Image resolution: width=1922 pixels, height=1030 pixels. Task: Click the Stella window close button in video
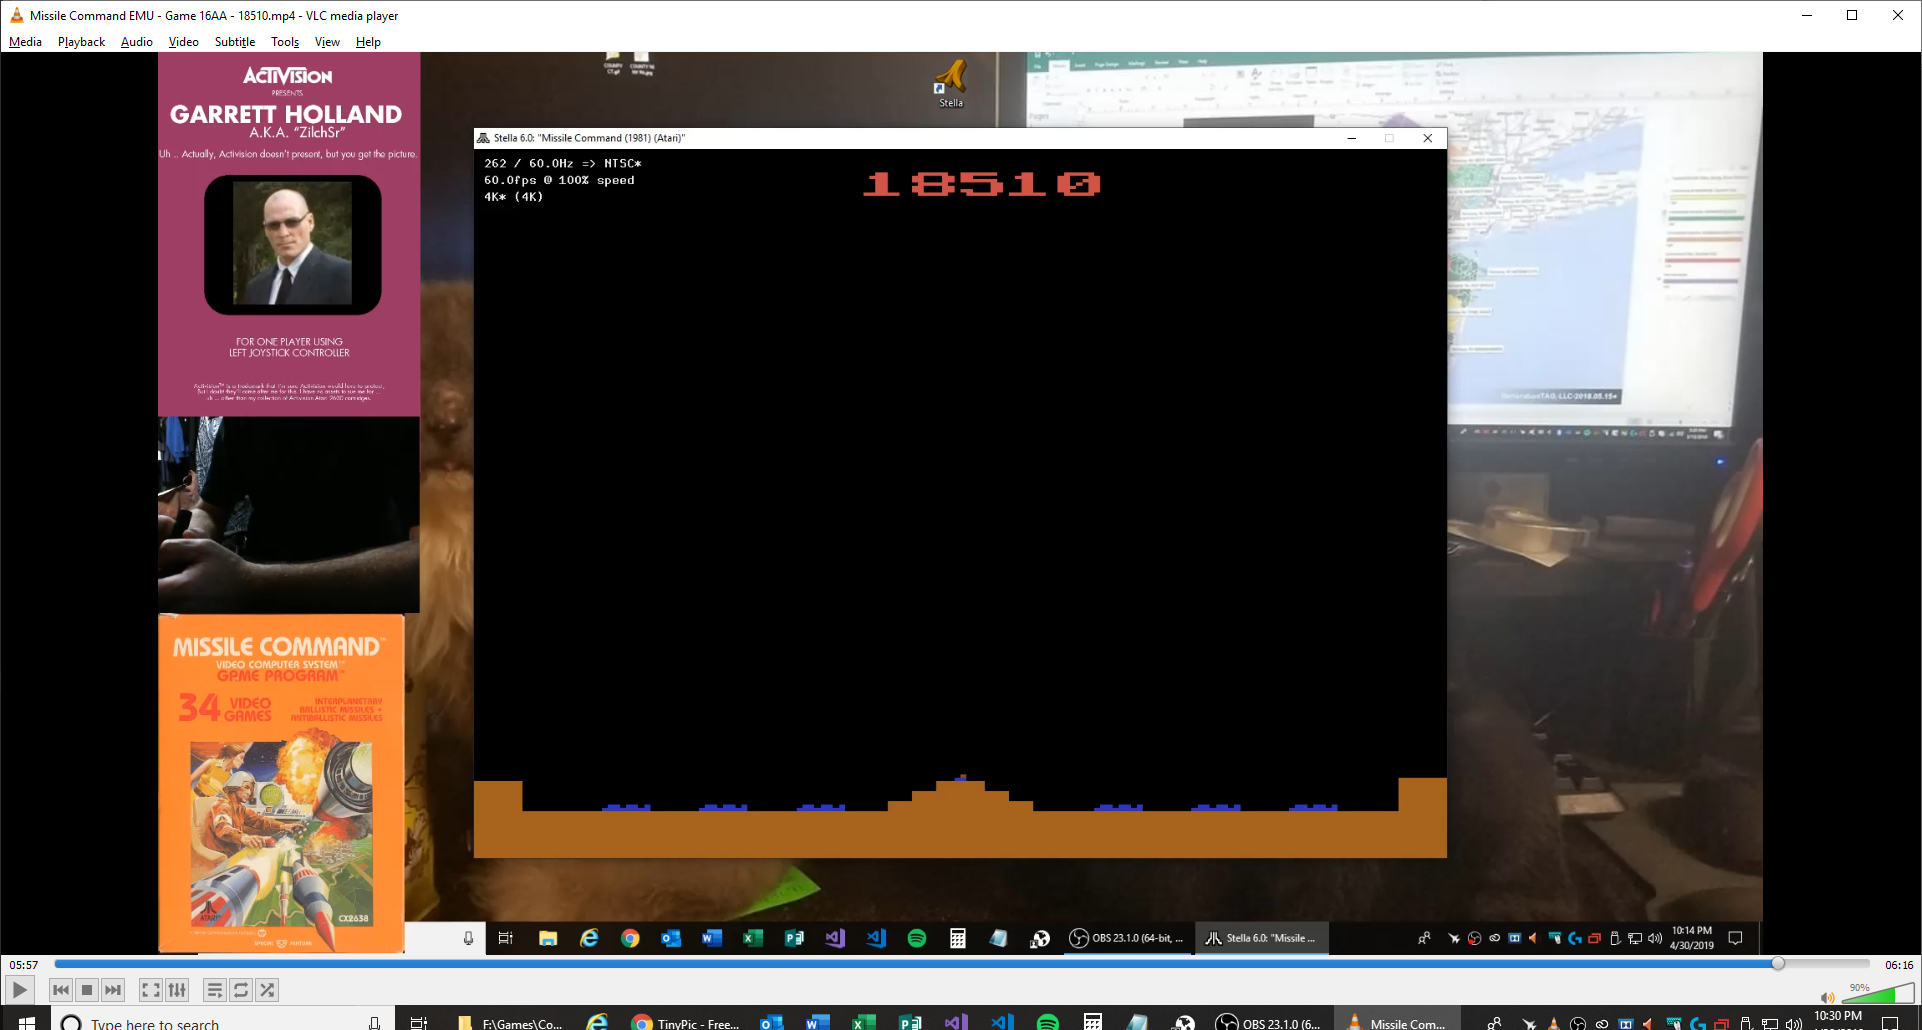[1427, 138]
